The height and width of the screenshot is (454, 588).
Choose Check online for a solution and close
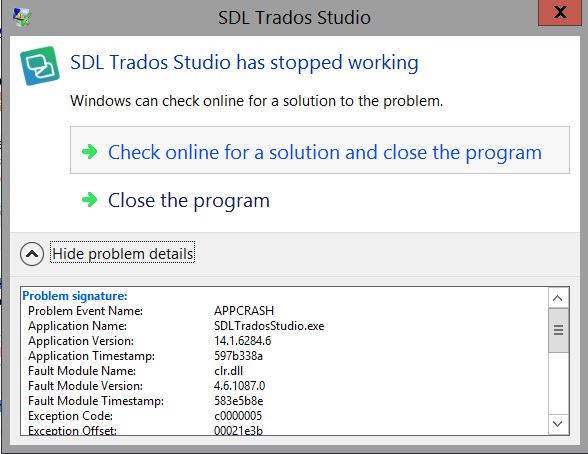[320, 150]
